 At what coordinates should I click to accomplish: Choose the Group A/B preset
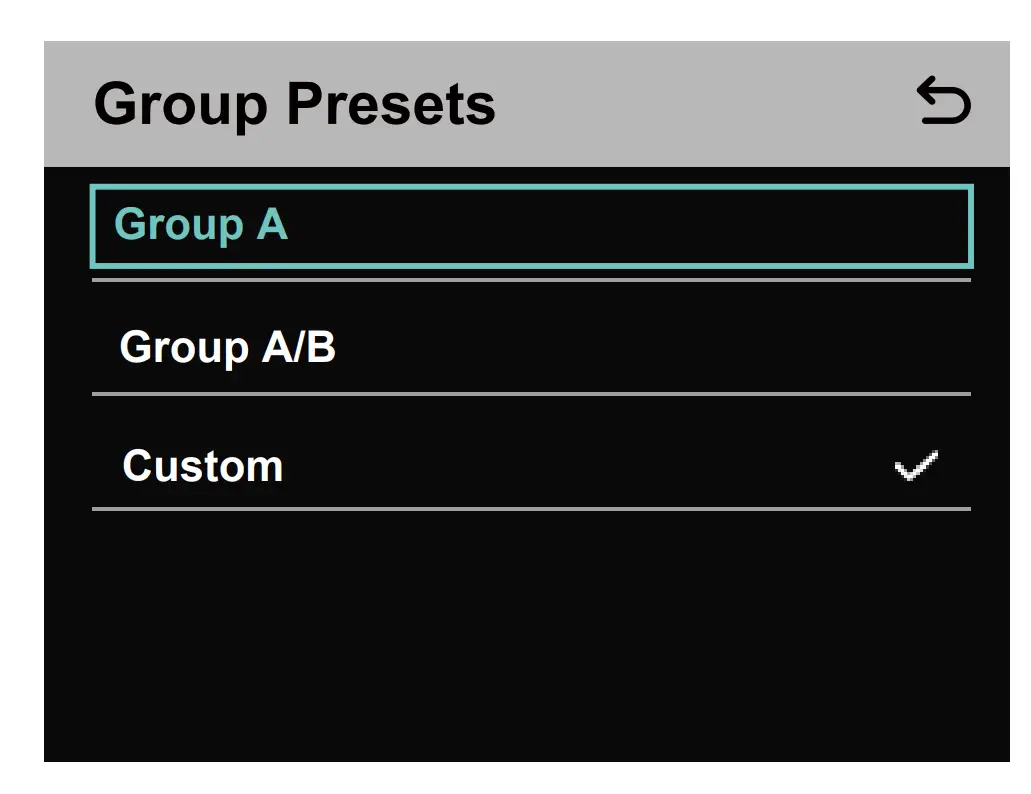click(530, 348)
